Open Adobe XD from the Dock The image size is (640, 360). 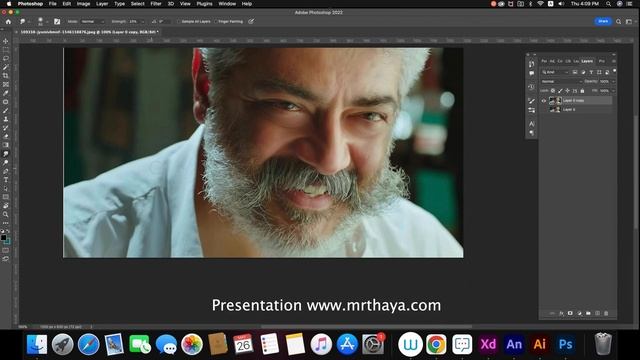(x=488, y=344)
